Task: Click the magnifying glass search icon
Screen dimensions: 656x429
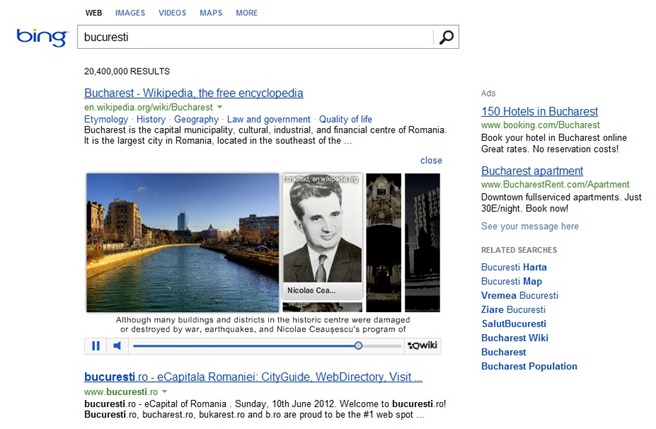Action: tap(446, 37)
